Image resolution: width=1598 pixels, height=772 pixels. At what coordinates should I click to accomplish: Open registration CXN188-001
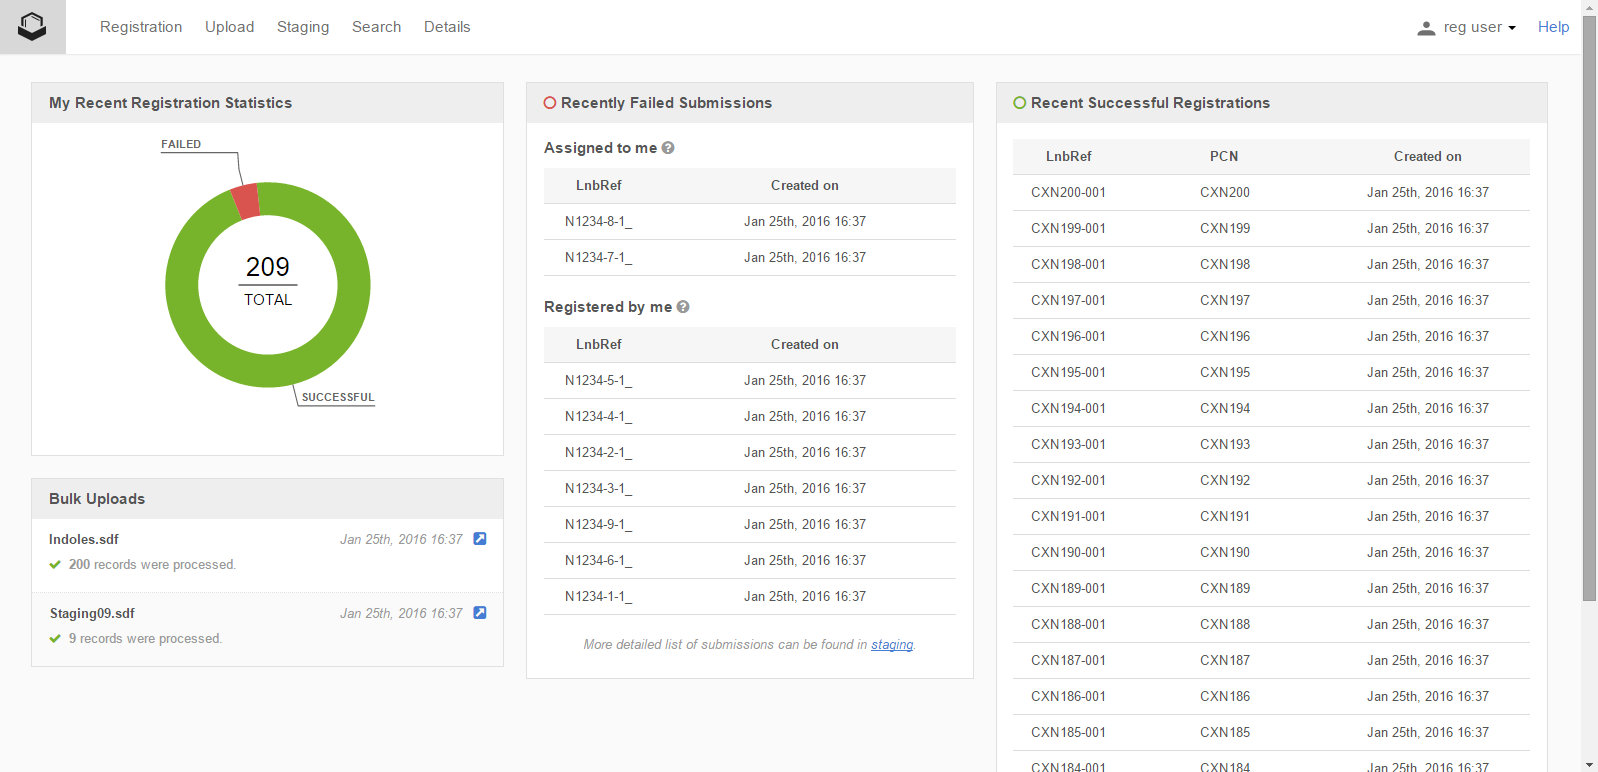click(x=1069, y=624)
